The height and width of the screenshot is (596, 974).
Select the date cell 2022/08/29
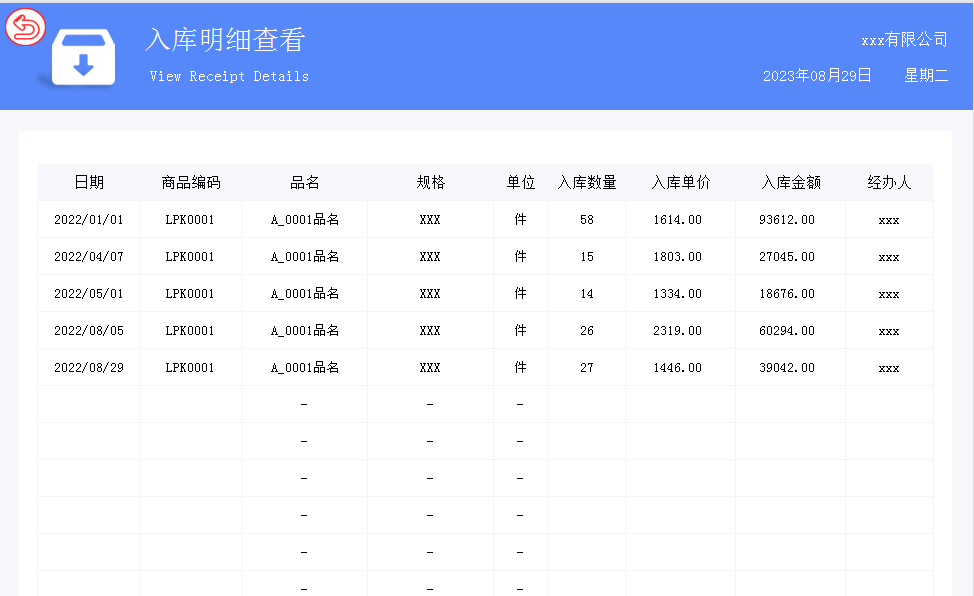[89, 367]
